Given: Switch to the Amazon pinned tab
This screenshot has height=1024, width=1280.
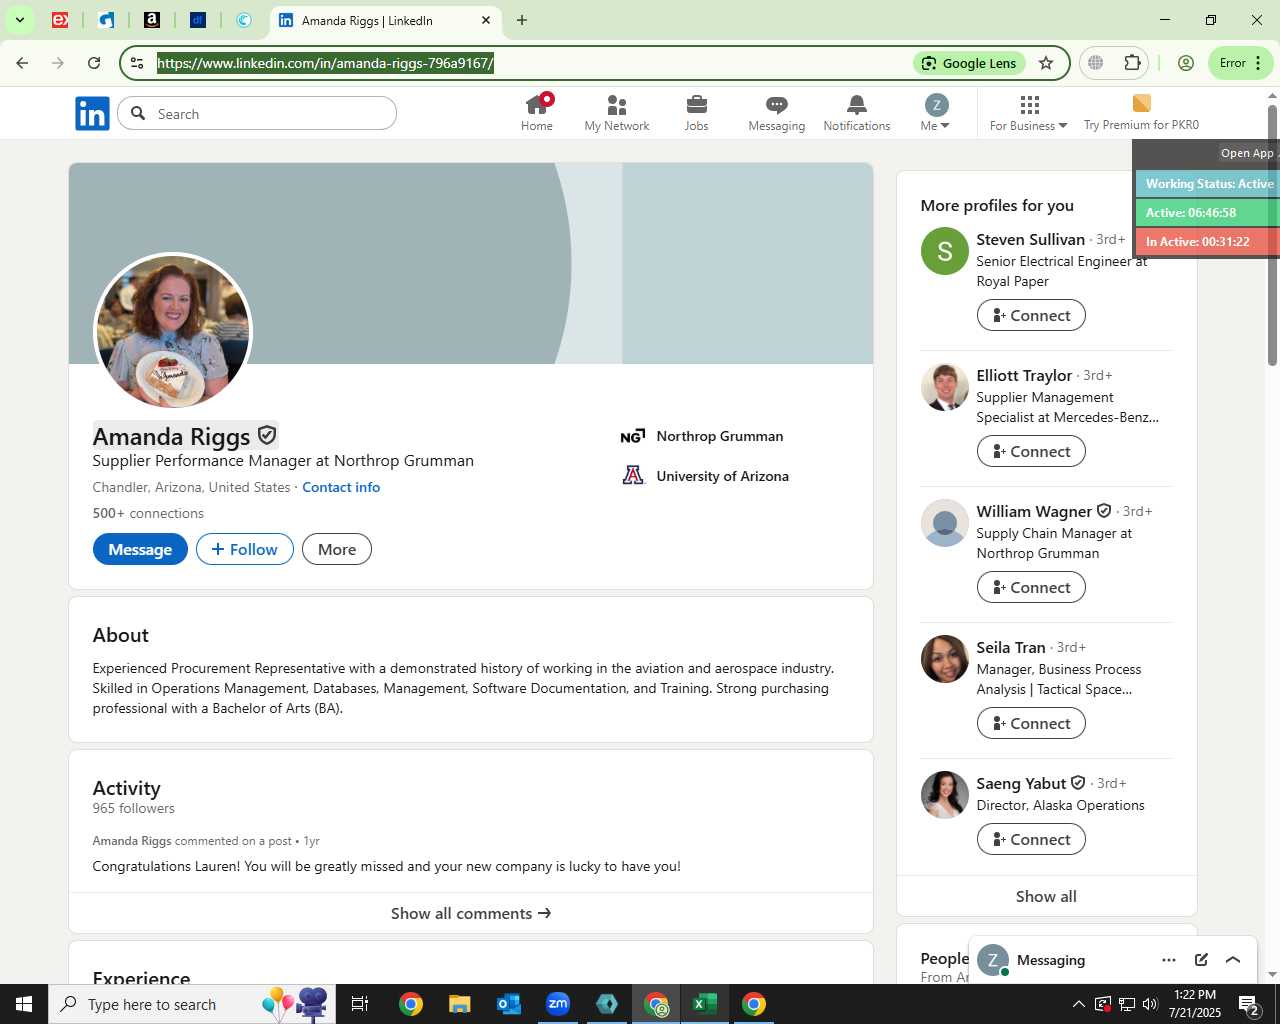Looking at the screenshot, I should pyautogui.click(x=152, y=20).
